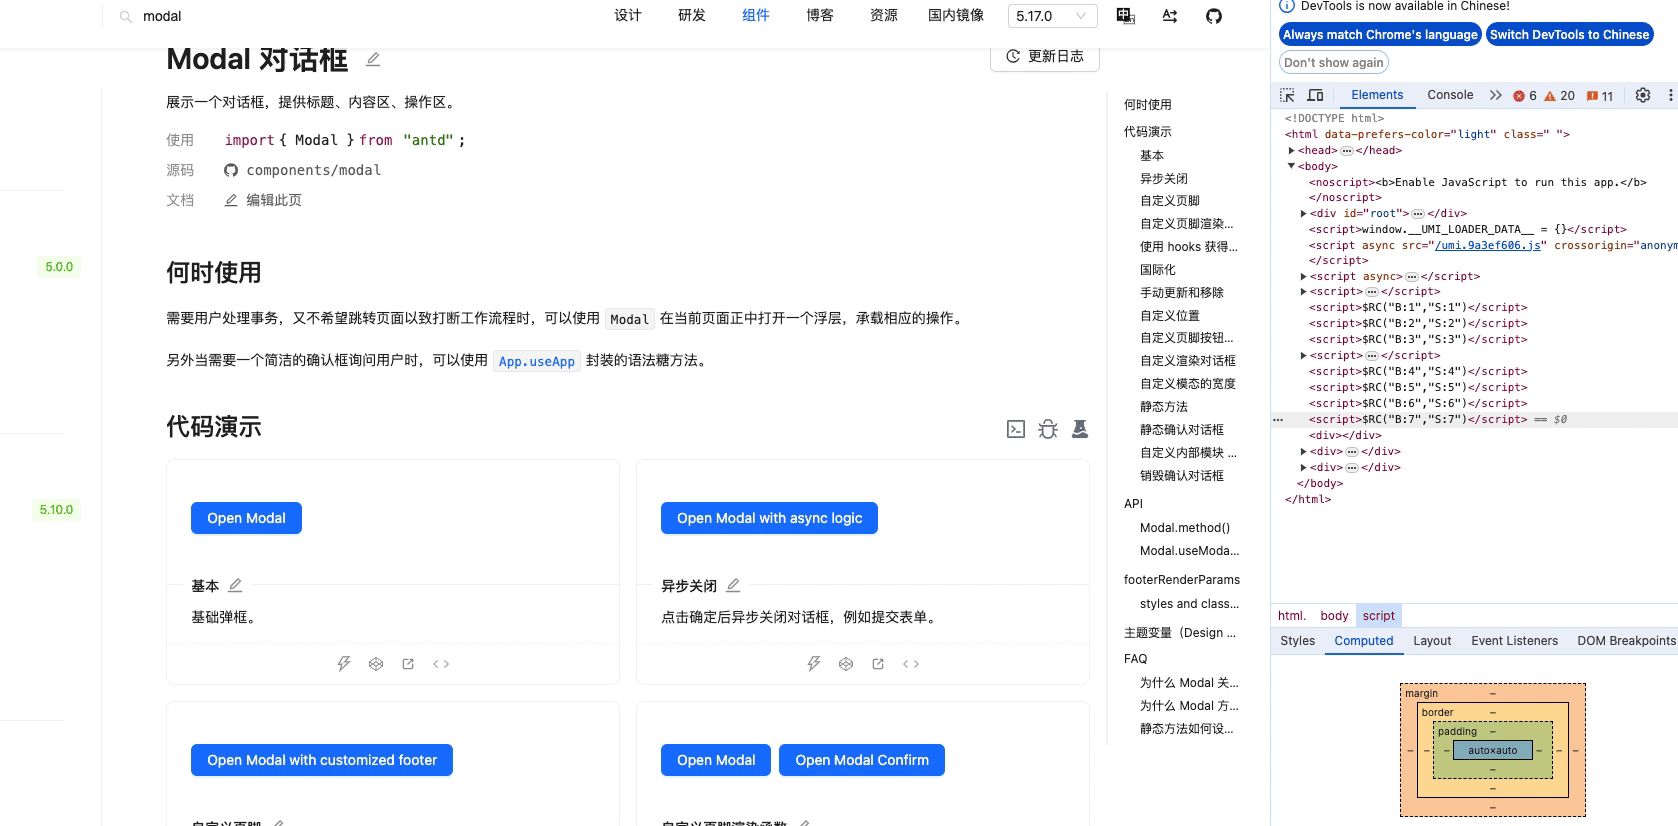The height and width of the screenshot is (826, 1678).
Task: Open the DOM Breakpoints pane tab
Action: pyautogui.click(x=1626, y=641)
